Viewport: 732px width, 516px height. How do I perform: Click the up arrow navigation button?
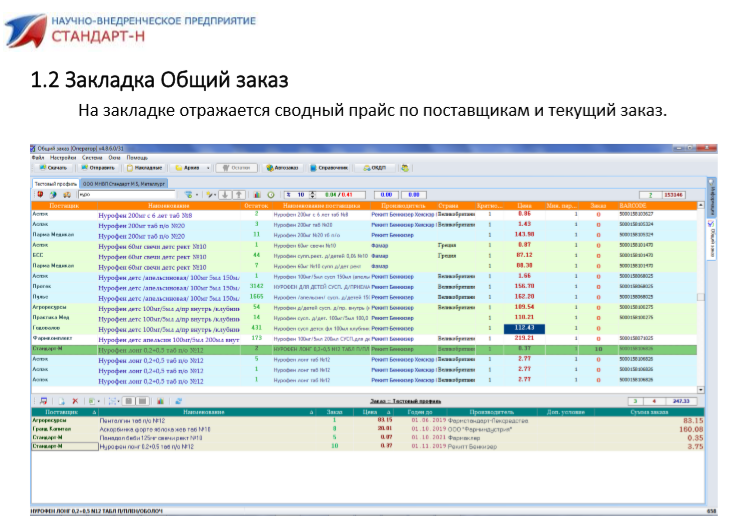(239, 194)
